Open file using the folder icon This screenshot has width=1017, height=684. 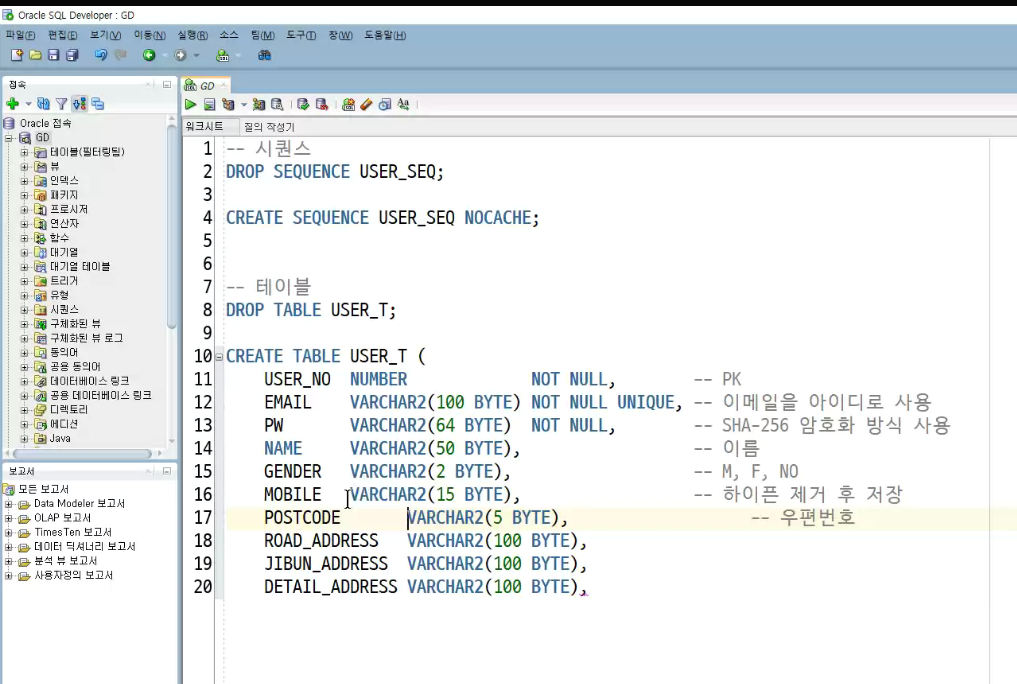(36, 55)
